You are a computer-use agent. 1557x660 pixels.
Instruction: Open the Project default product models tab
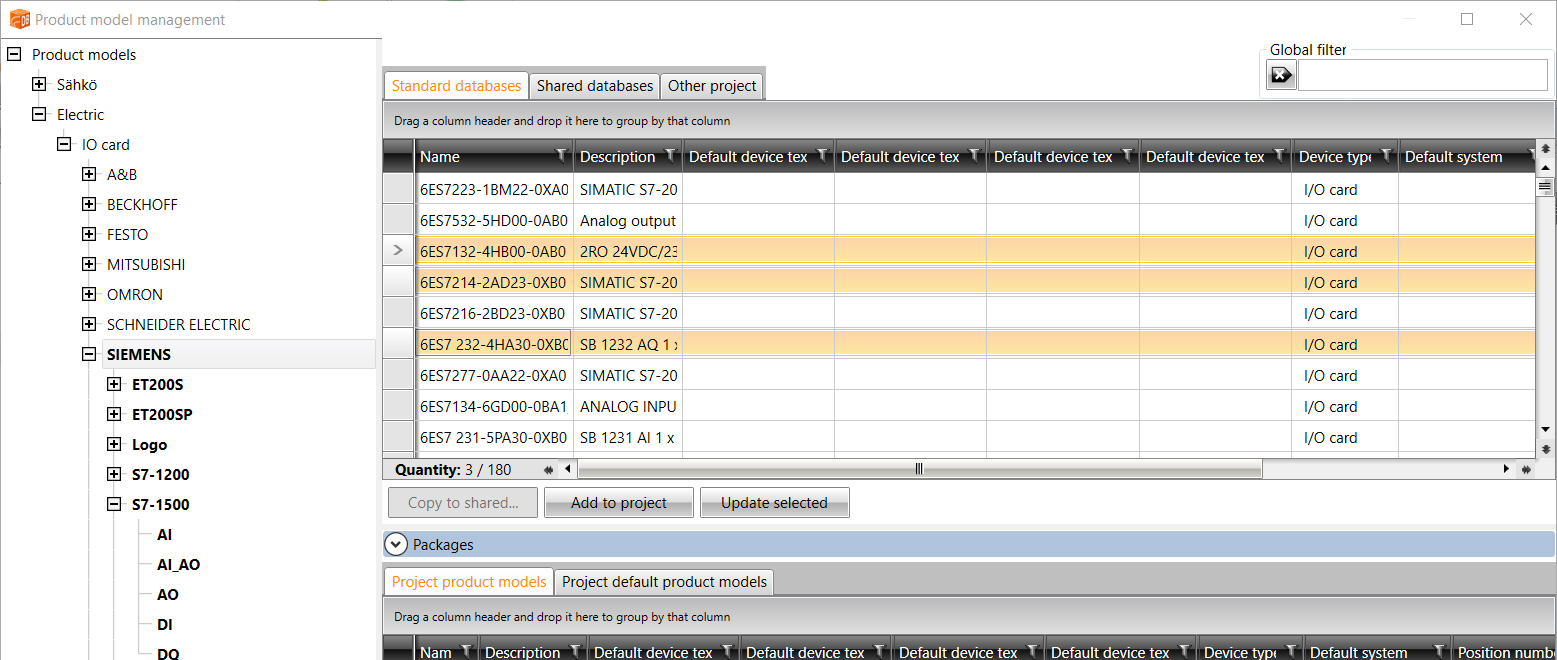click(x=664, y=582)
